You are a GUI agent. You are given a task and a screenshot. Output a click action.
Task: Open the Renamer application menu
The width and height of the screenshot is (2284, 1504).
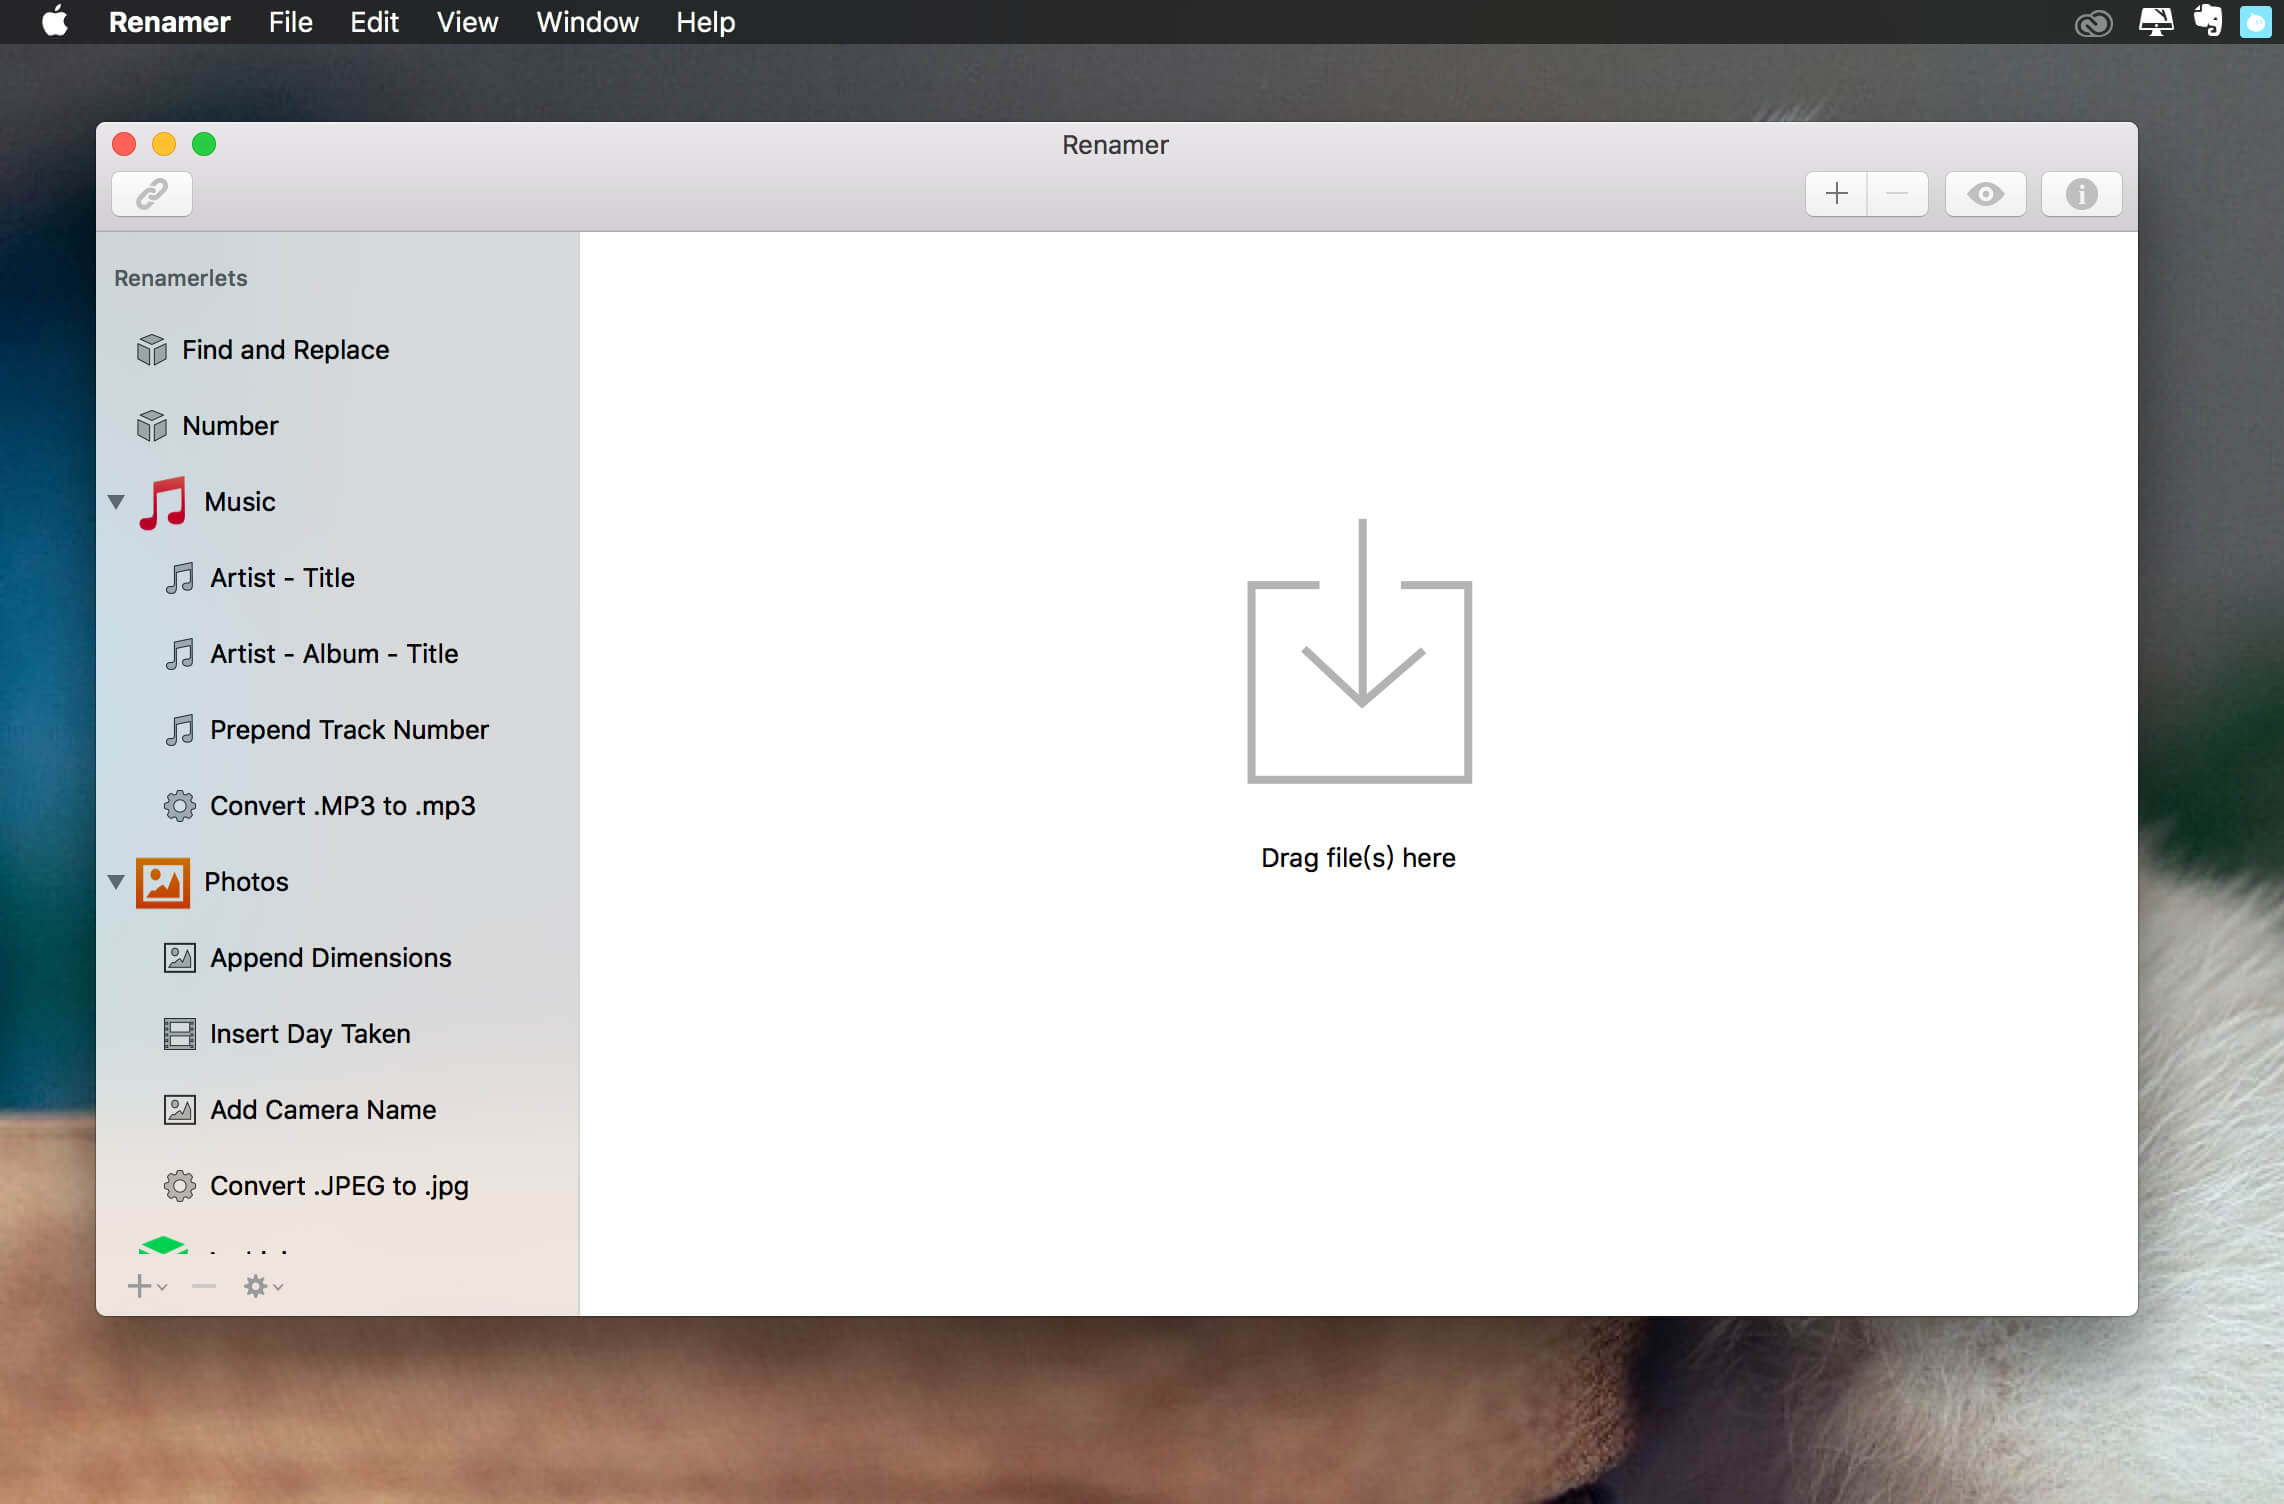point(169,22)
